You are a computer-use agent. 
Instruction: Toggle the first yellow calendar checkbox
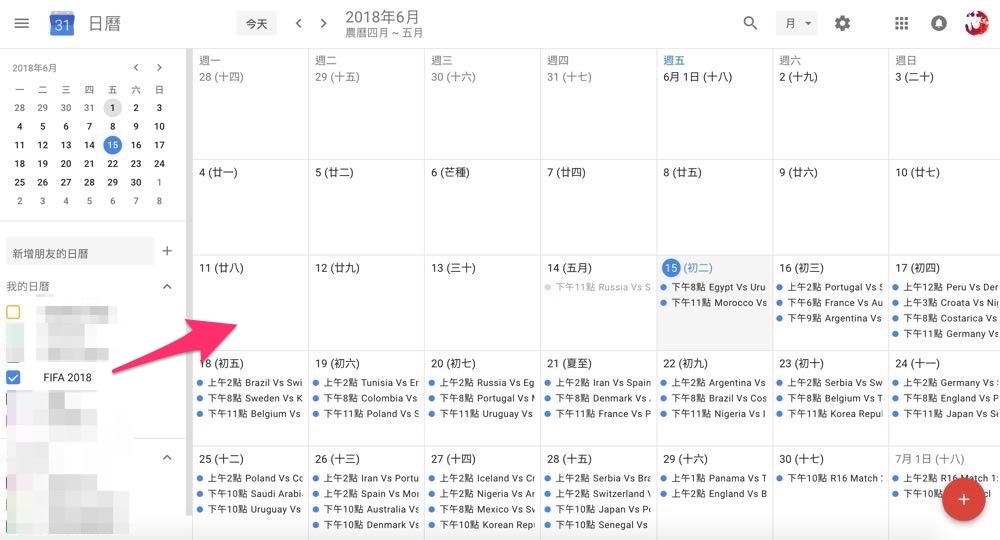pyautogui.click(x=13, y=312)
